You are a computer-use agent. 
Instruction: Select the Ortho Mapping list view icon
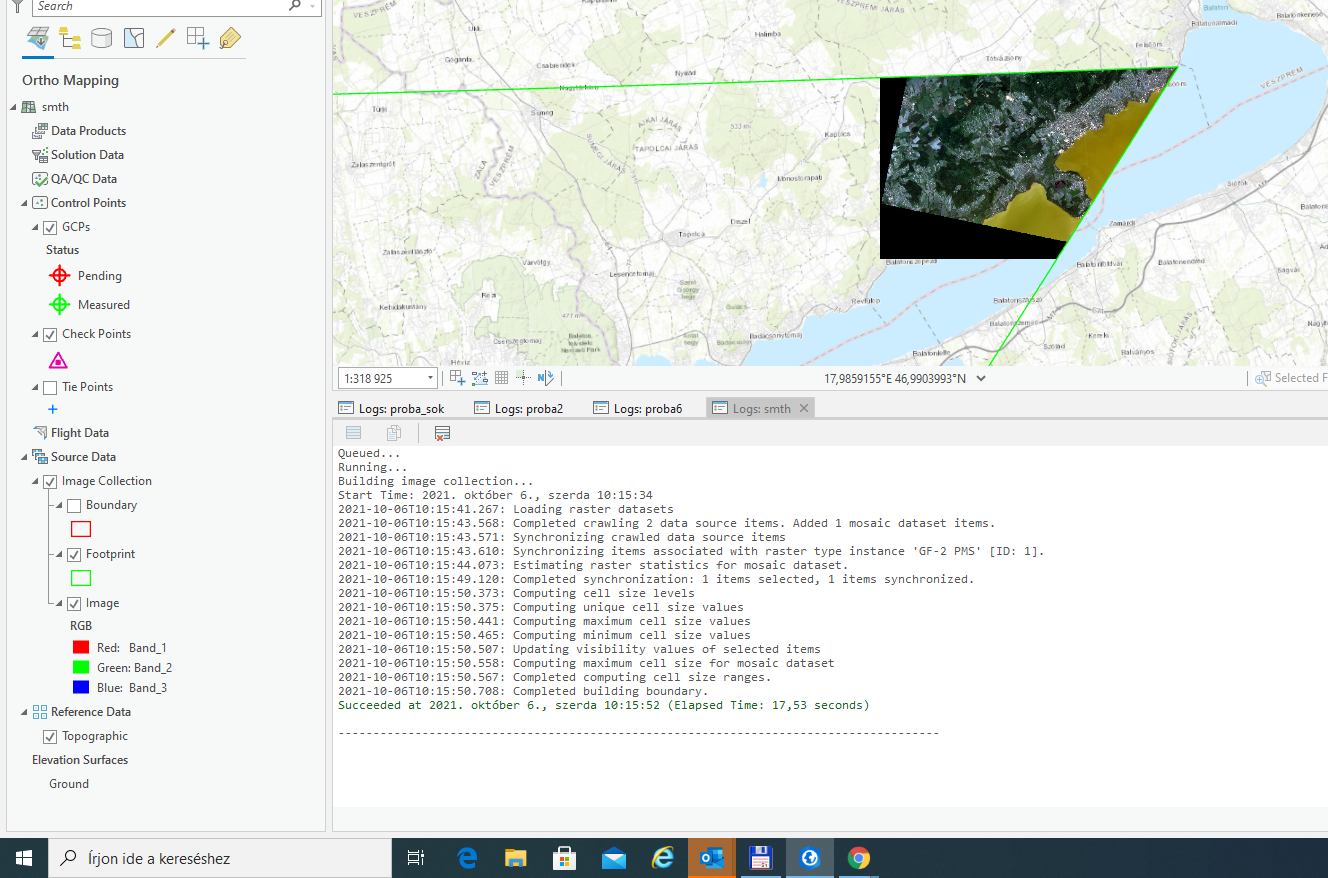38,39
